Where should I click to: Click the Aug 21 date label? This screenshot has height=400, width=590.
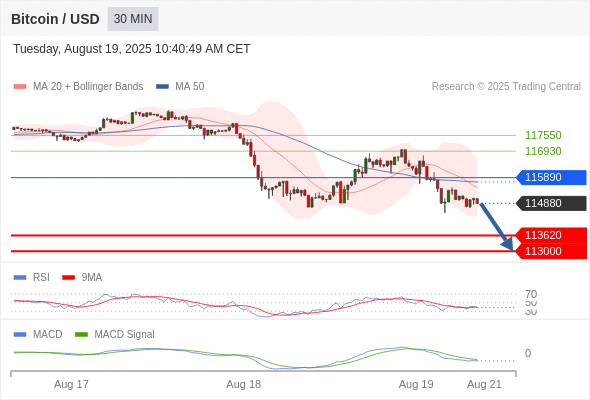pos(484,384)
